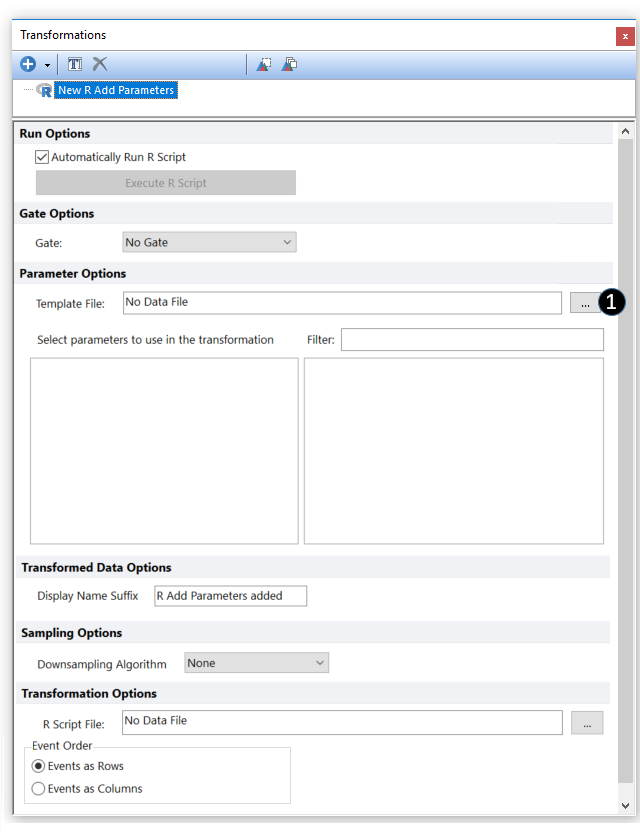Viewport: 640px width, 832px height.
Task: Click the right parameters list box
Action: coord(454,451)
